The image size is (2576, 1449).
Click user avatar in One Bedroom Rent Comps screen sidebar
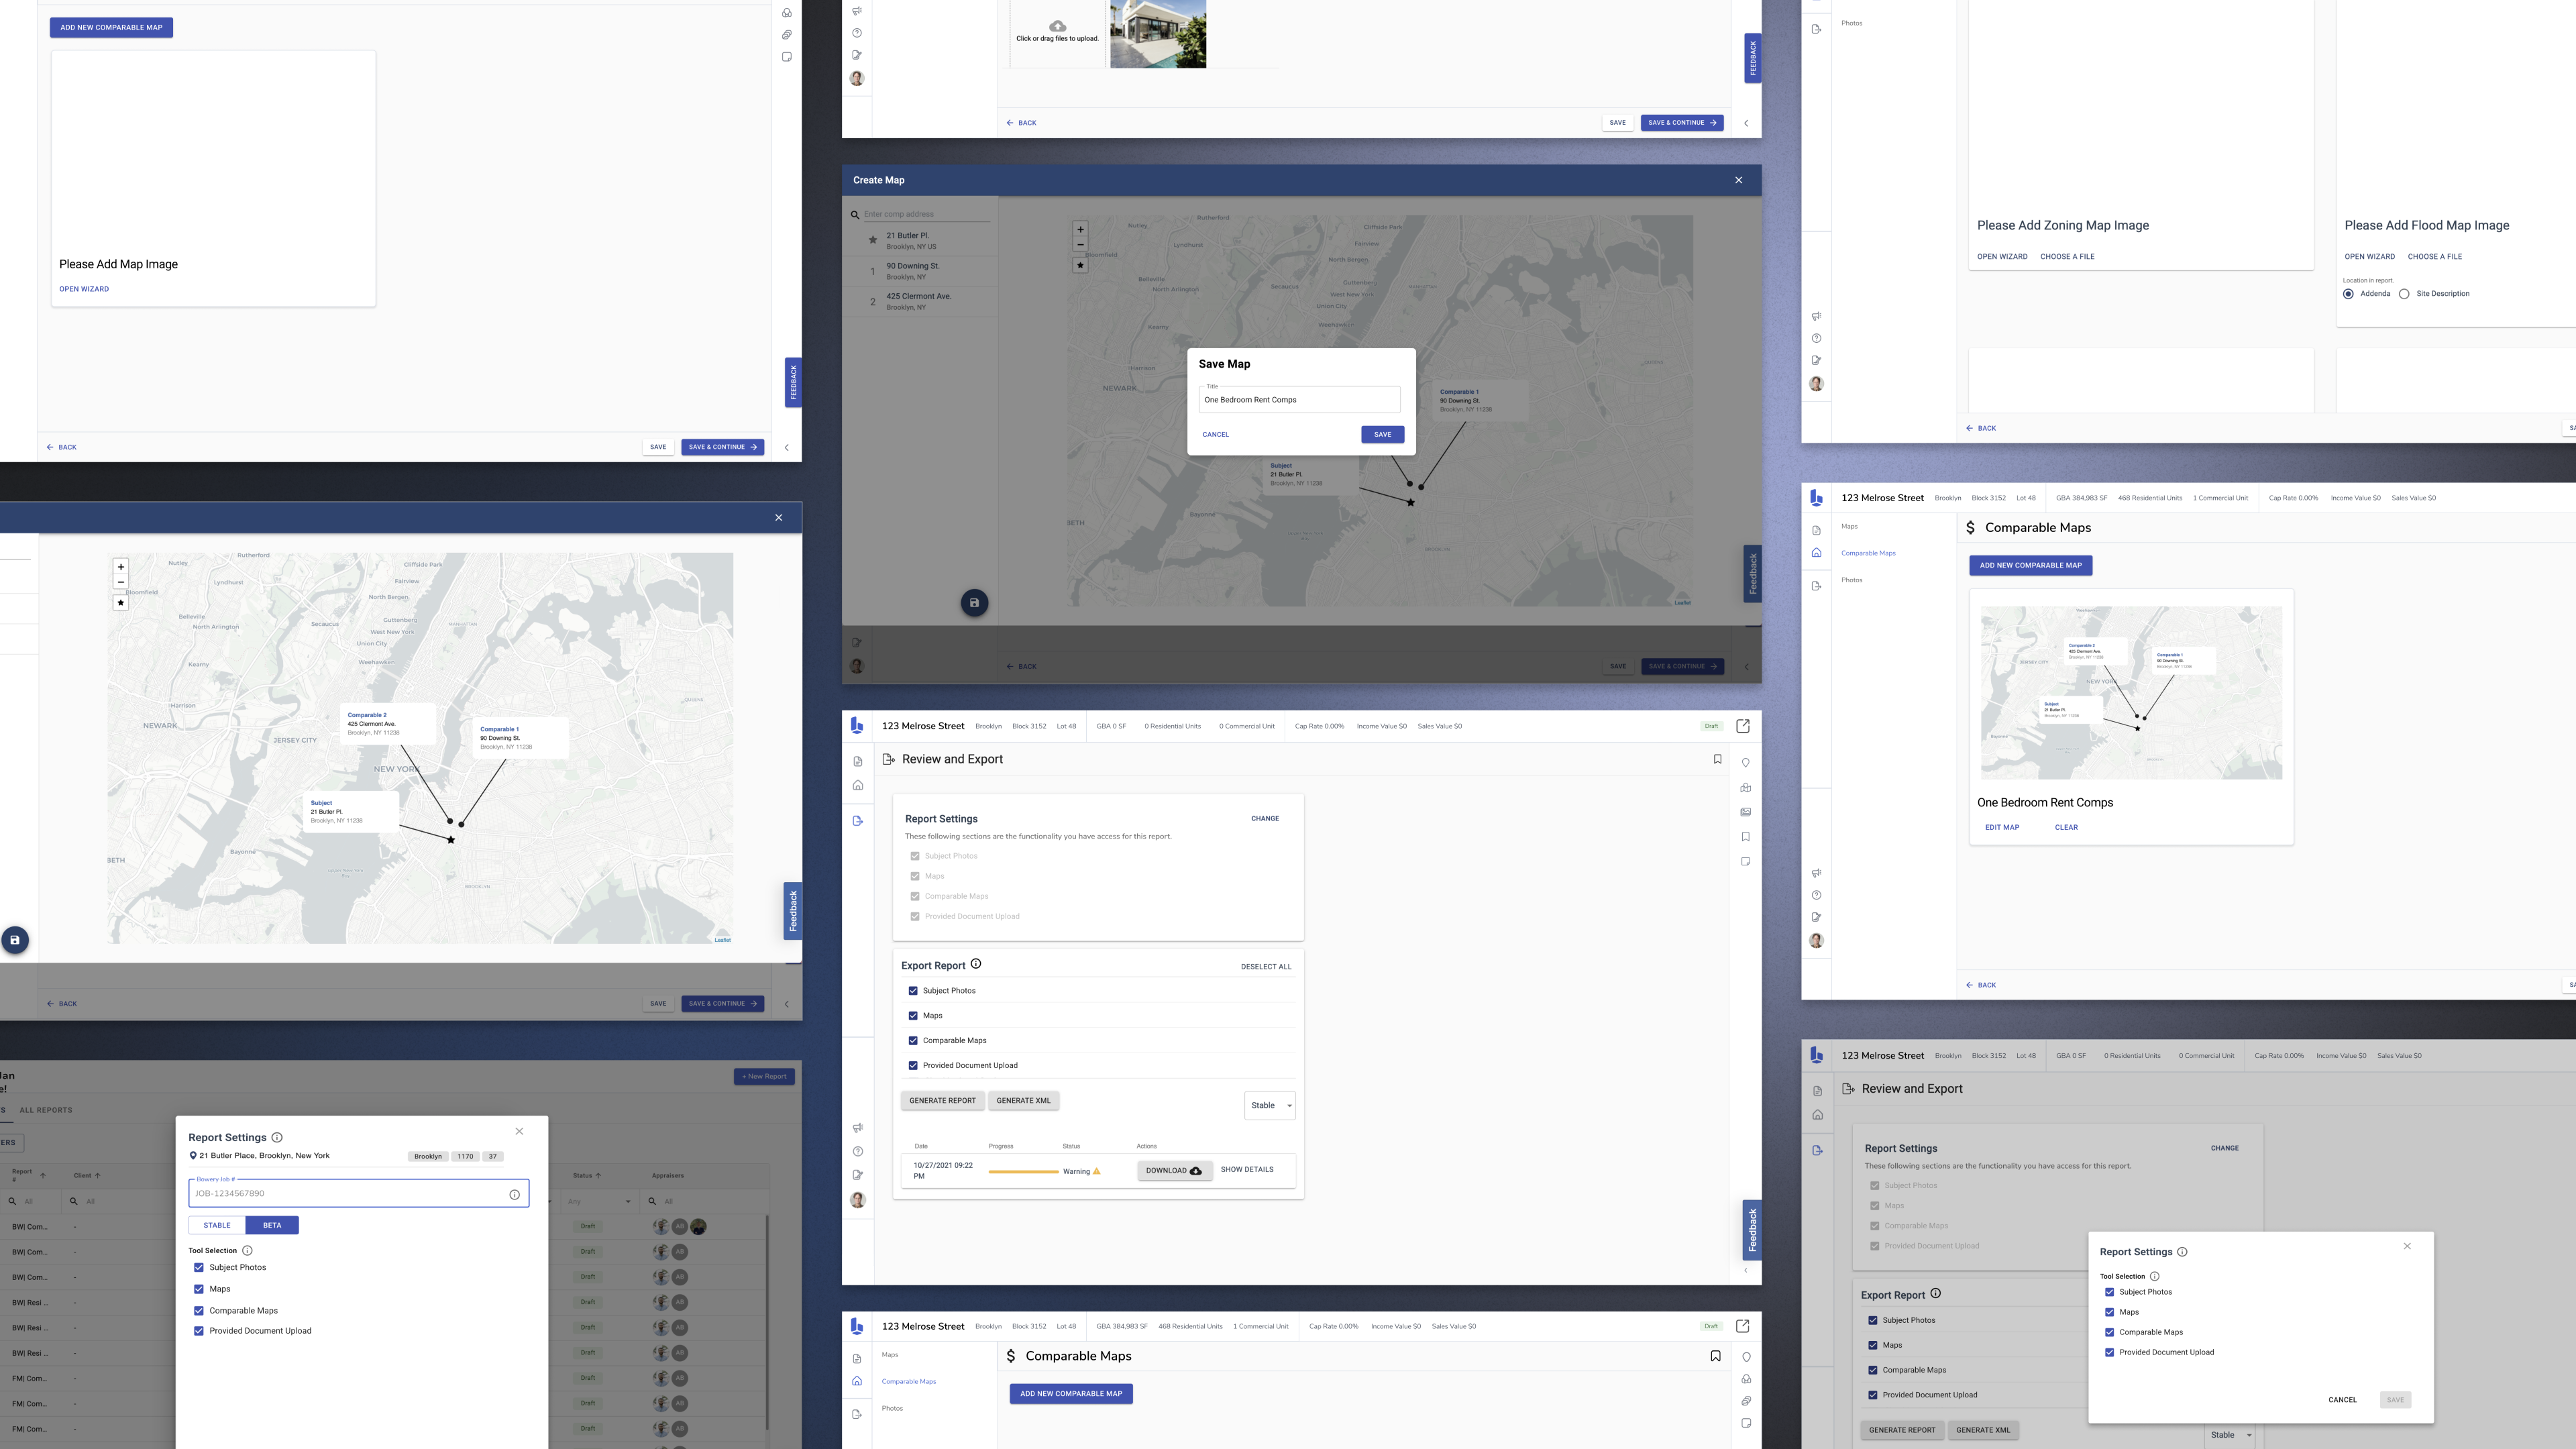[x=1816, y=941]
